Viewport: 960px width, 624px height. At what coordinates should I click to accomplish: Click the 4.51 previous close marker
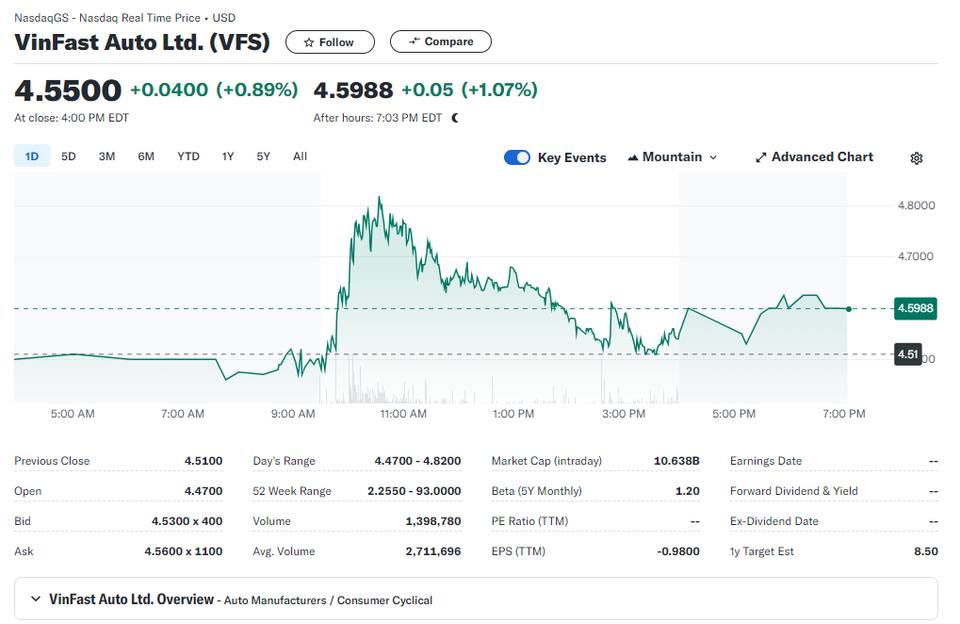point(908,354)
